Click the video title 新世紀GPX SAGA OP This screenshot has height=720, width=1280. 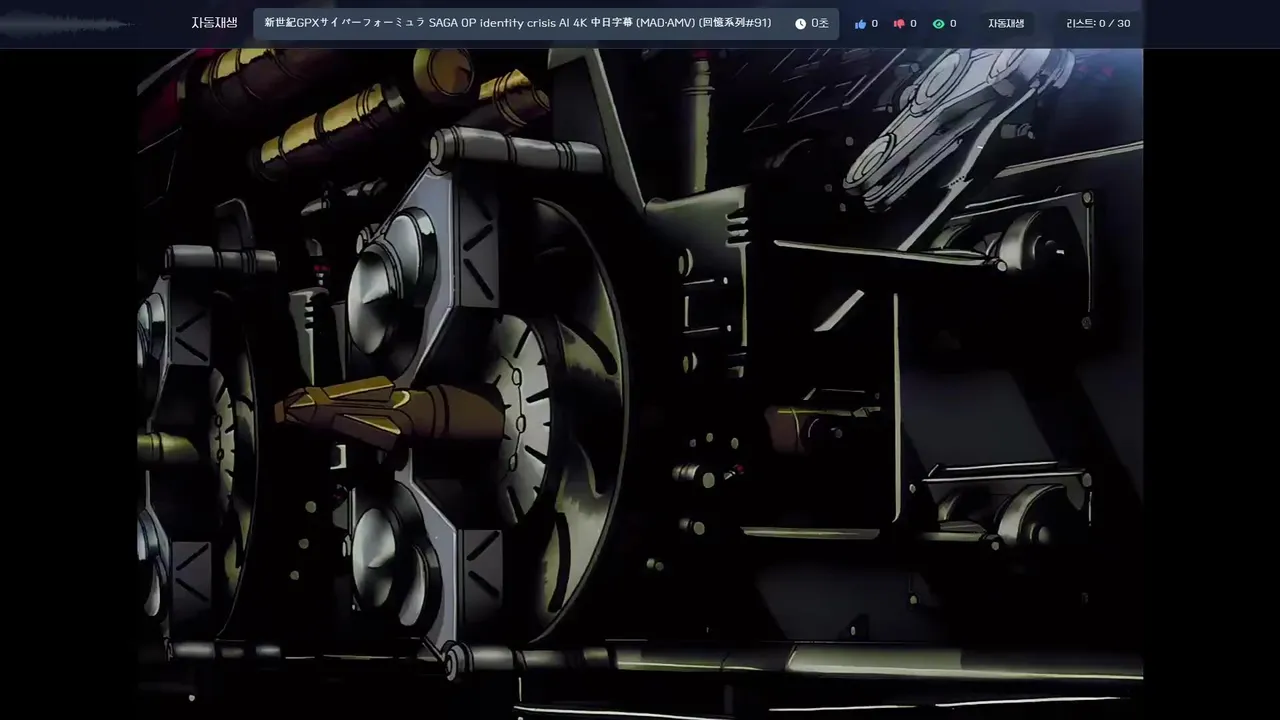(x=518, y=23)
